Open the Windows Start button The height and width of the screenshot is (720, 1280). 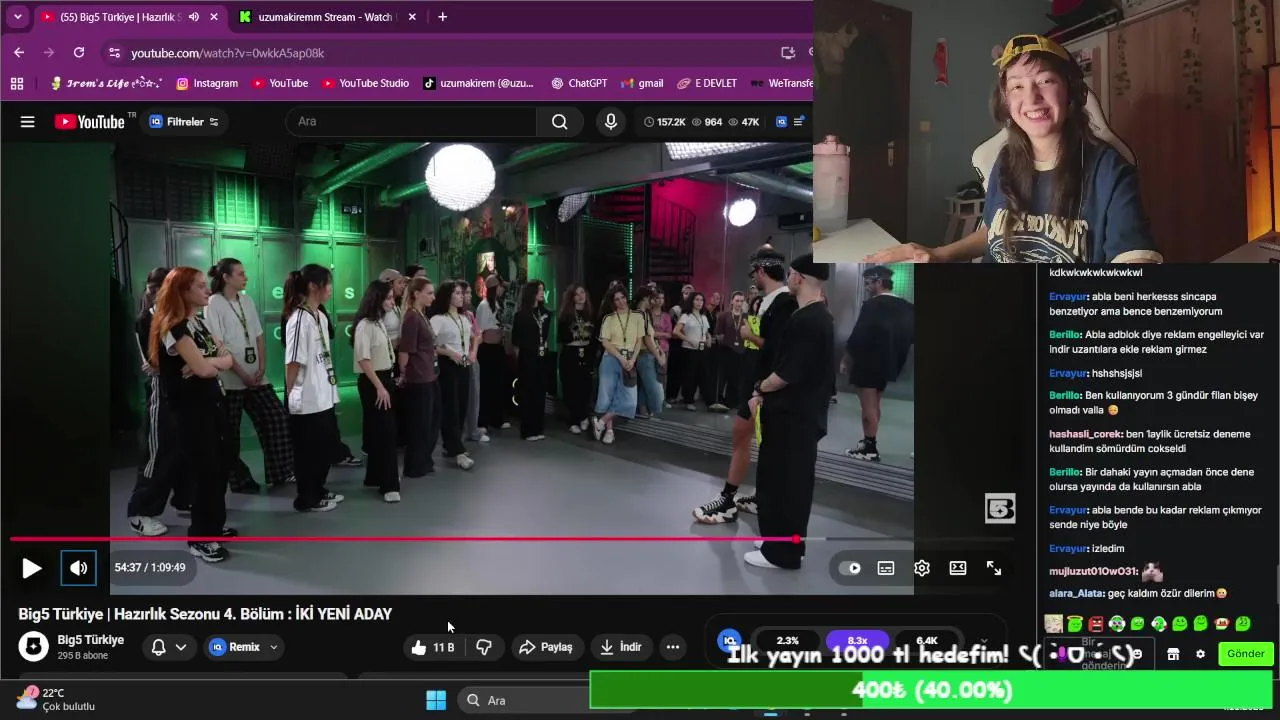436,700
